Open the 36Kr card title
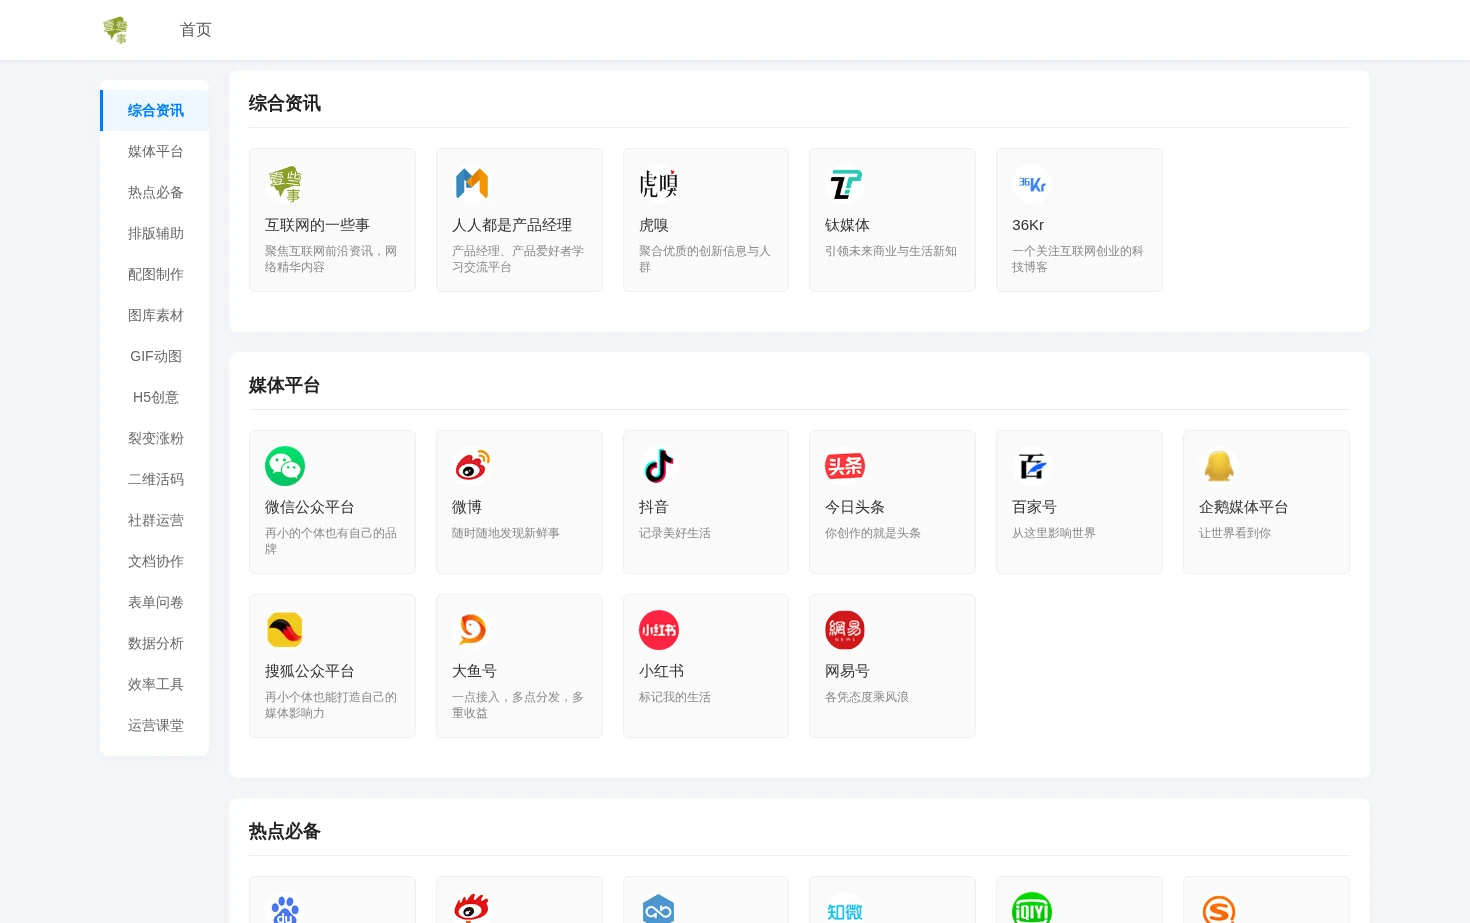This screenshot has height=923, width=1470. [x=1028, y=226]
